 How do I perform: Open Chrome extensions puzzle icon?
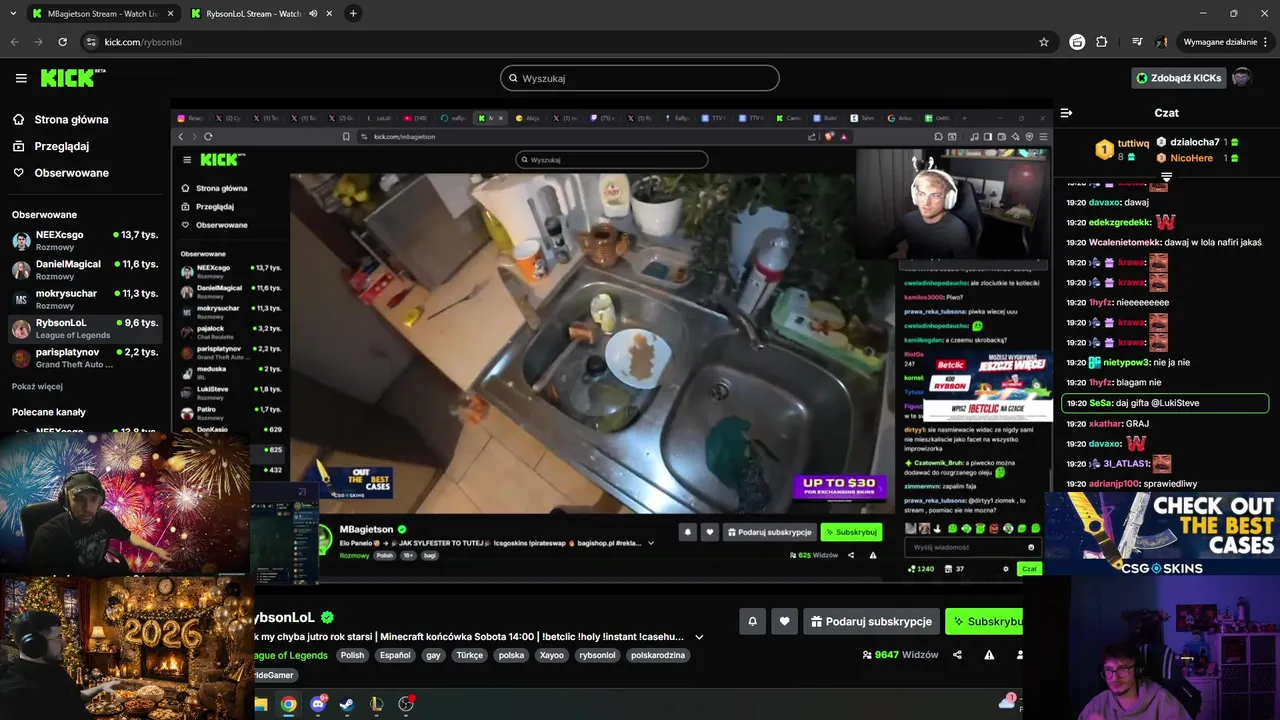1102,42
